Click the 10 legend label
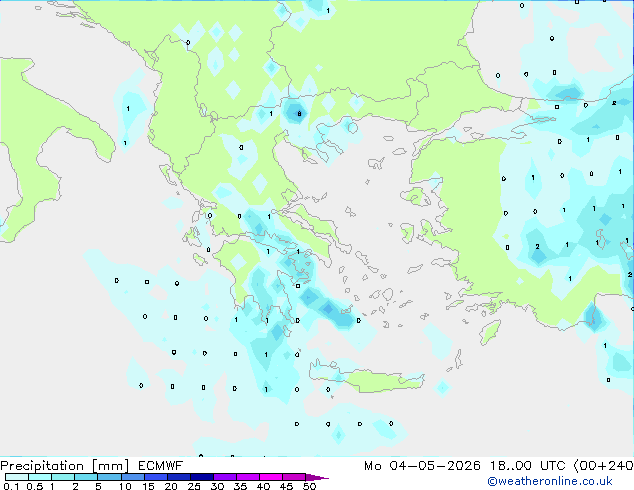Image resolution: width=634 pixels, height=490 pixels. [125, 486]
